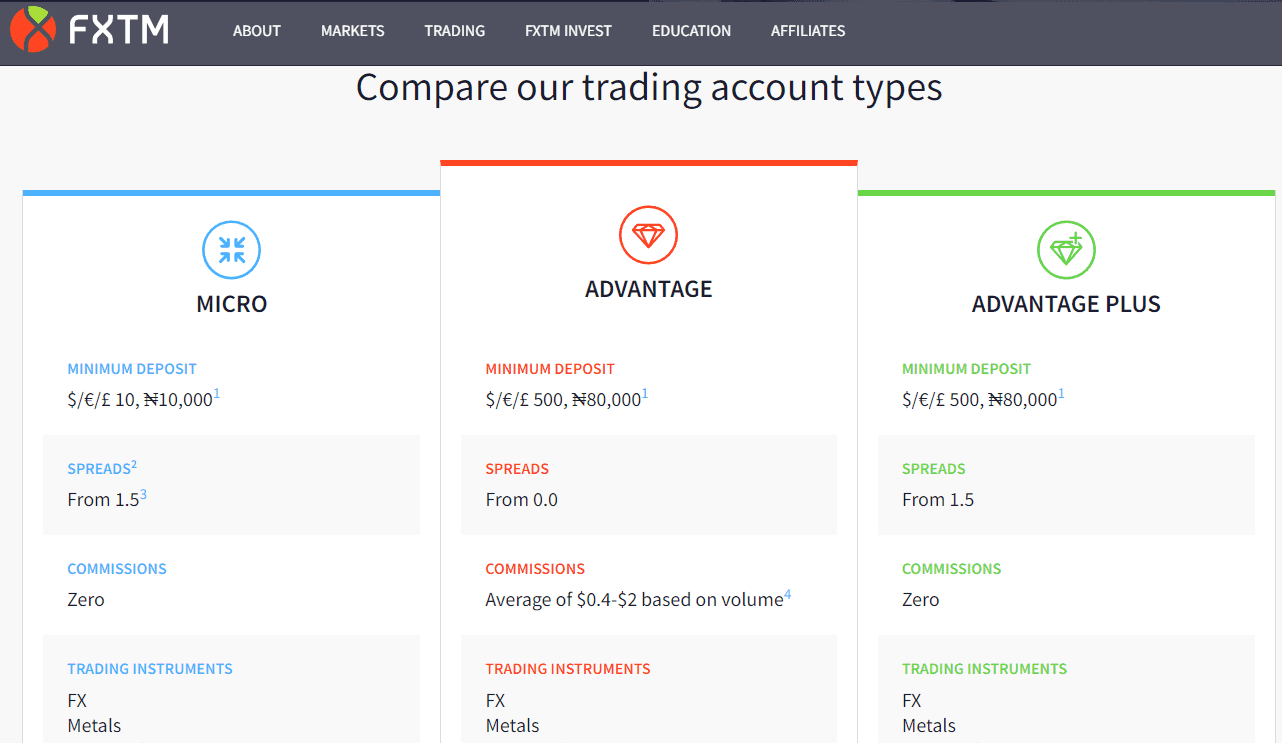Click the green diamond-plus badge icon

[x=1066, y=250]
